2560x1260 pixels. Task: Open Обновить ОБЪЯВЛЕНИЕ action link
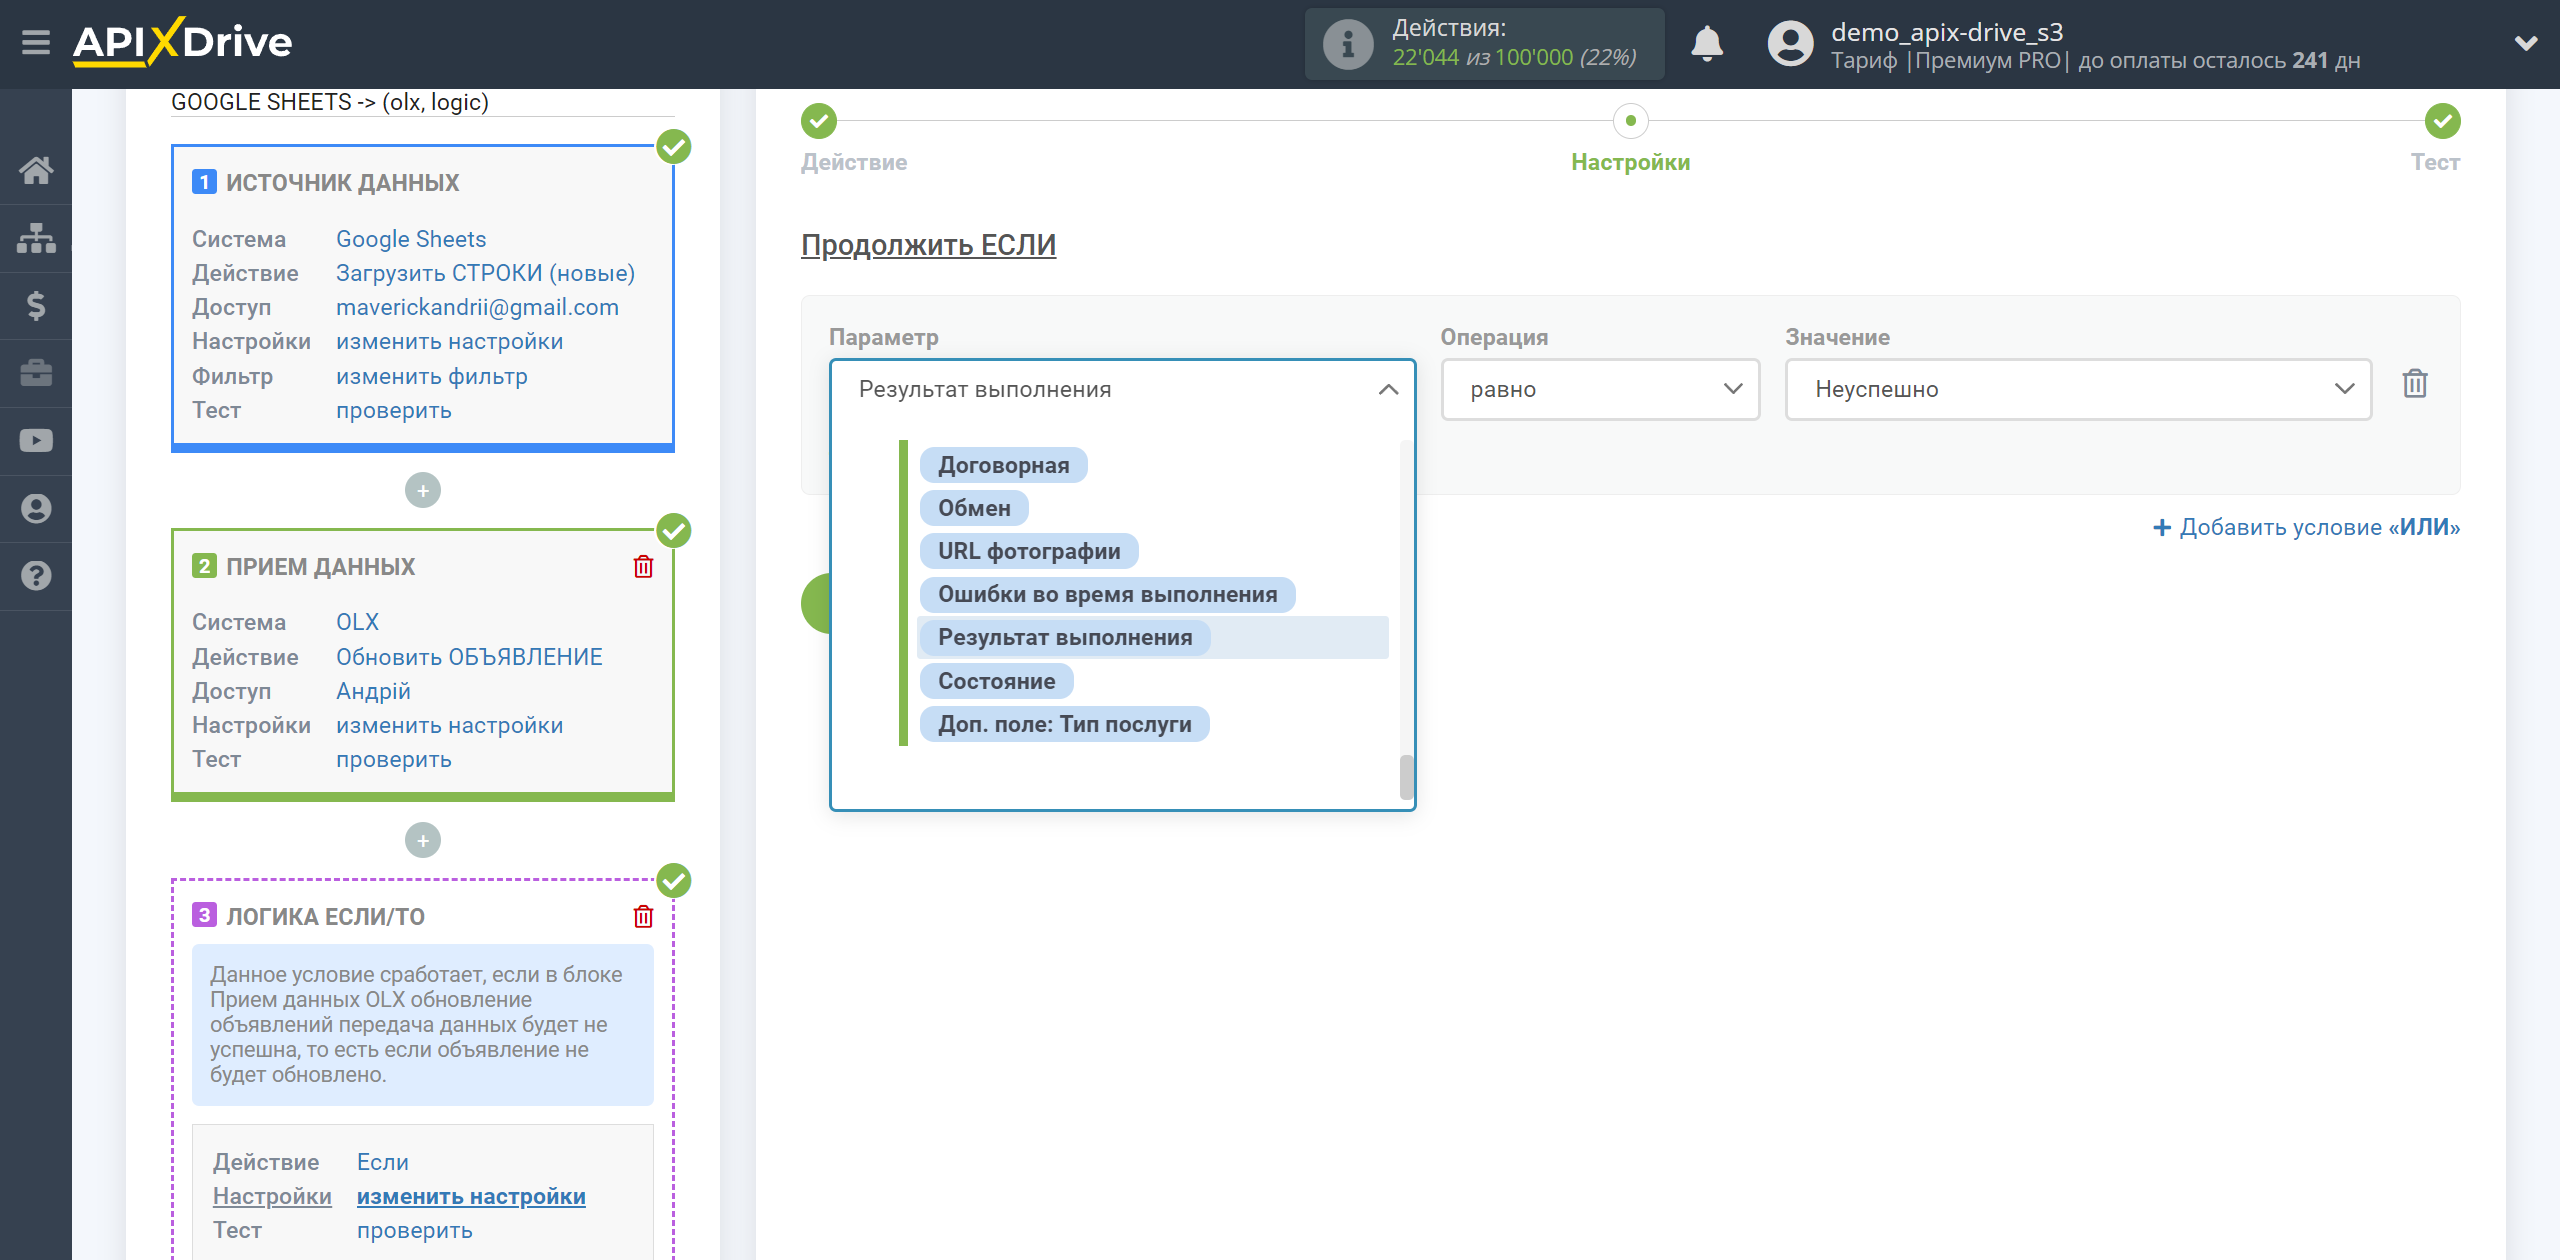point(469,657)
